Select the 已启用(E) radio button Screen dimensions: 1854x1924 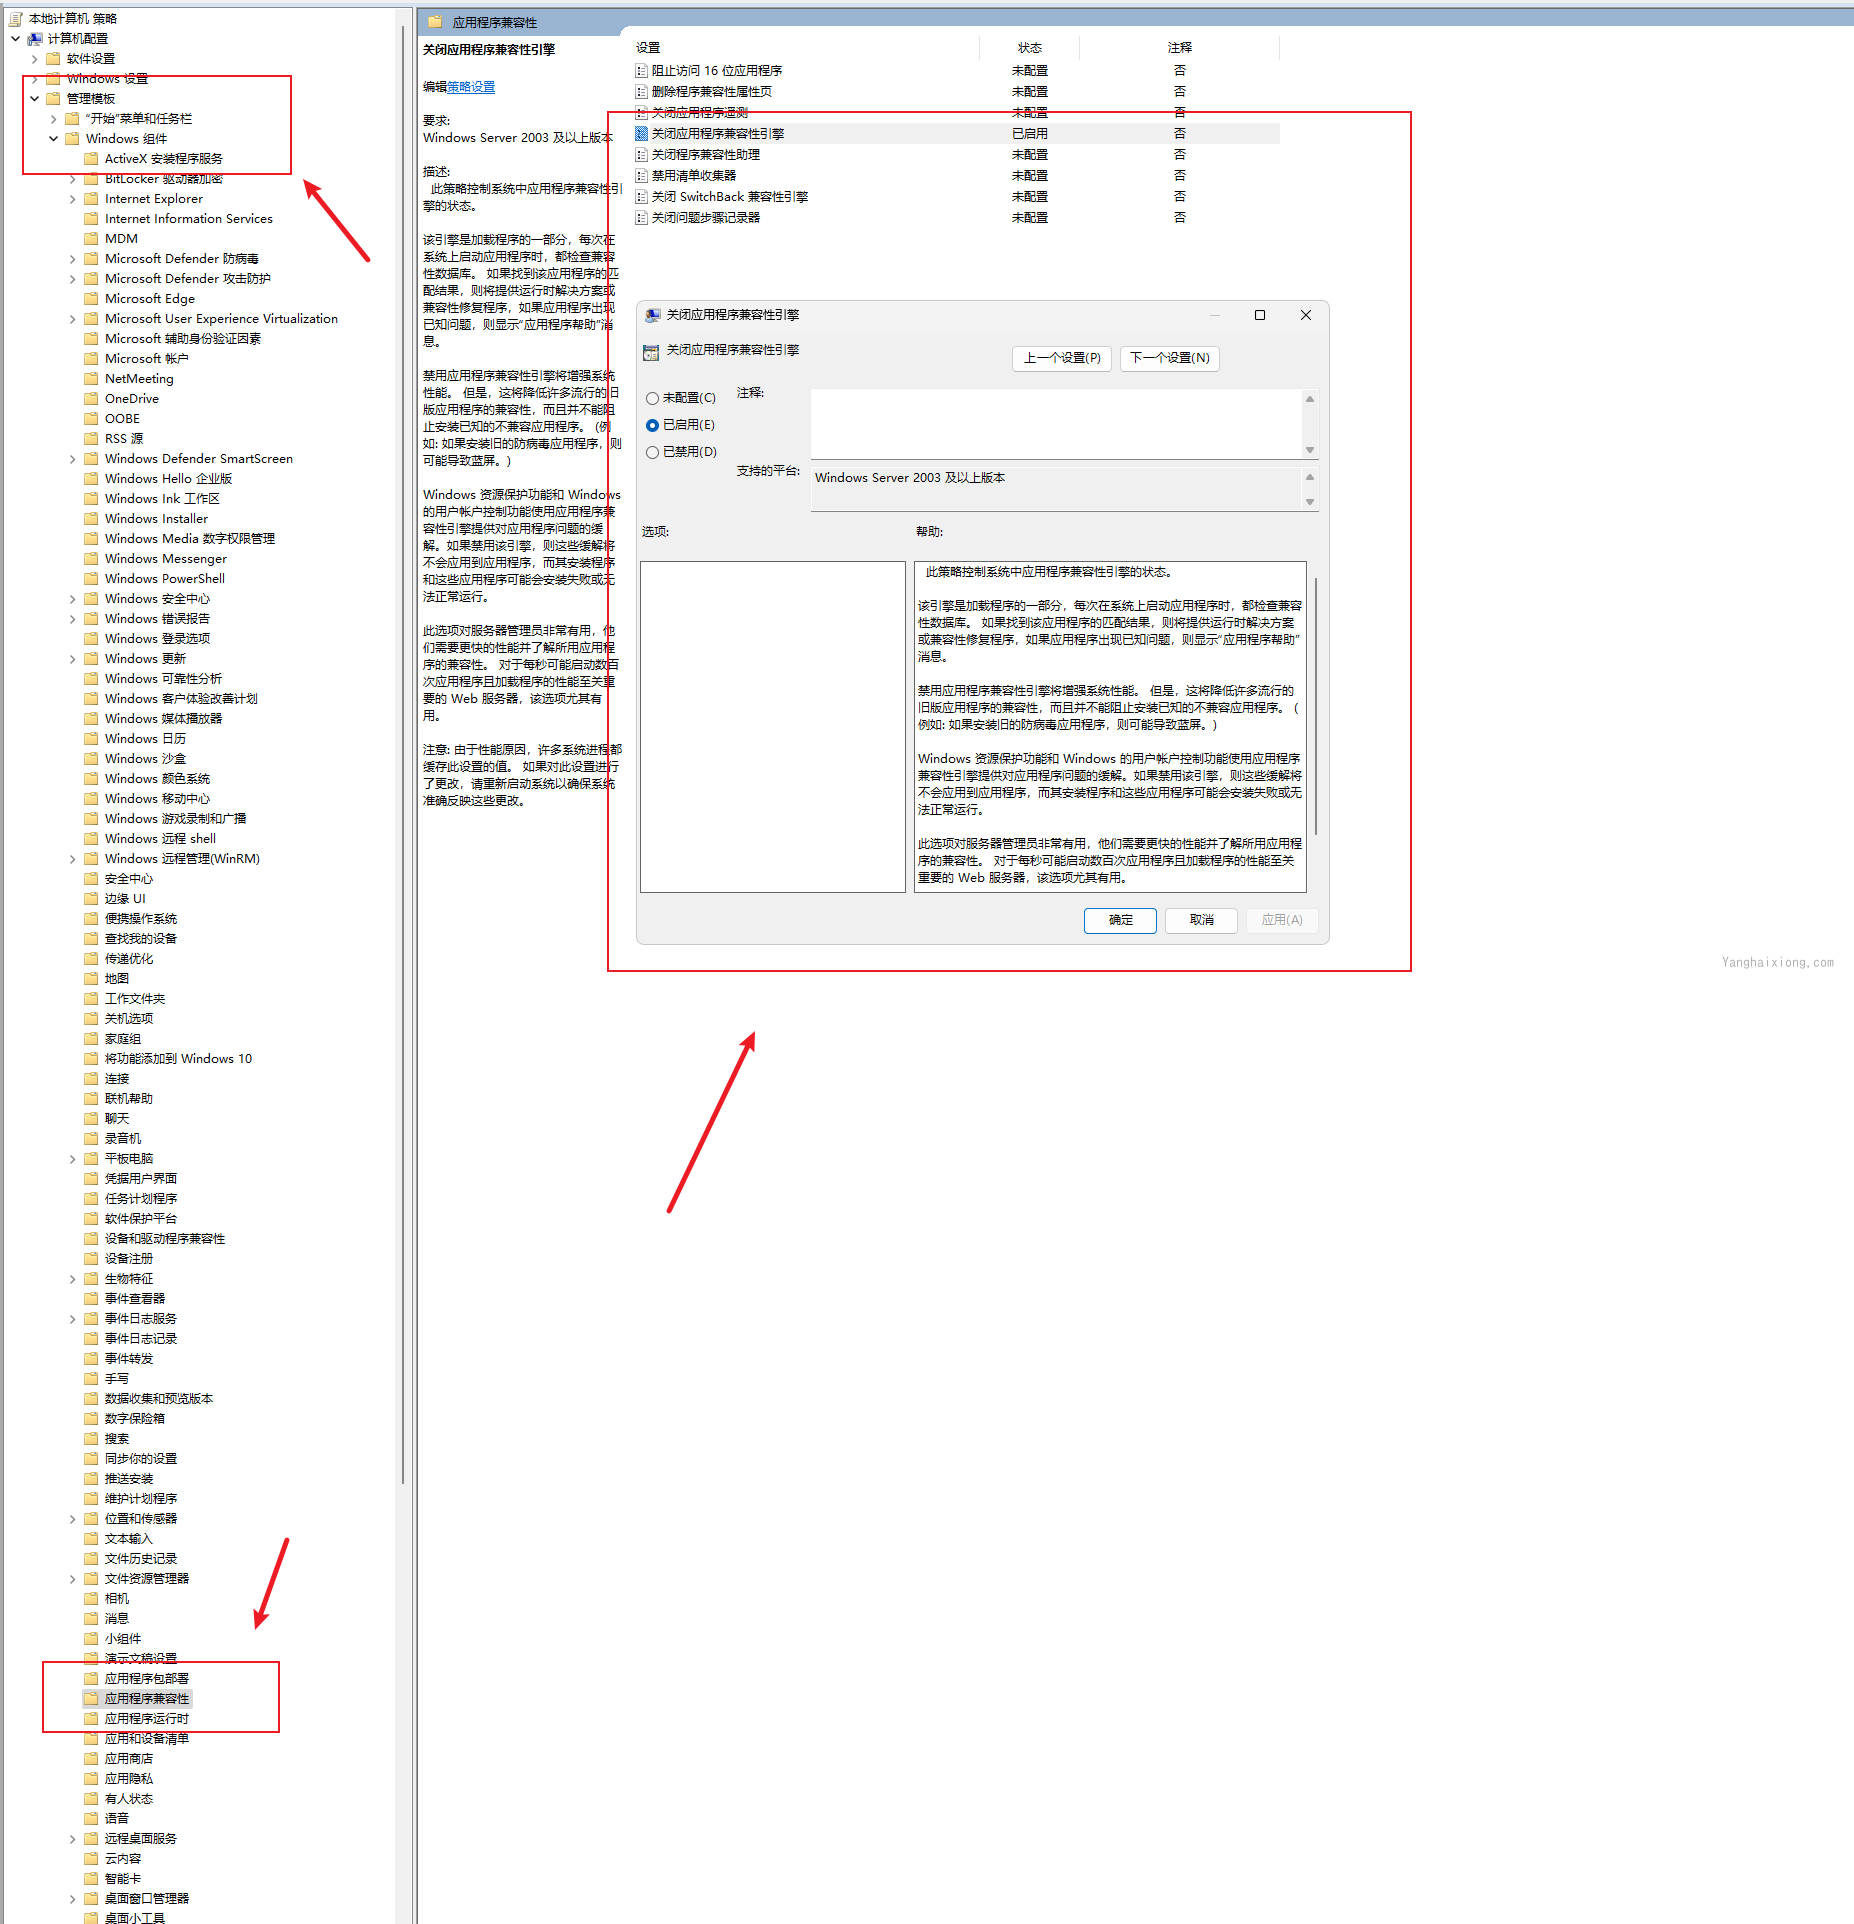tap(652, 425)
